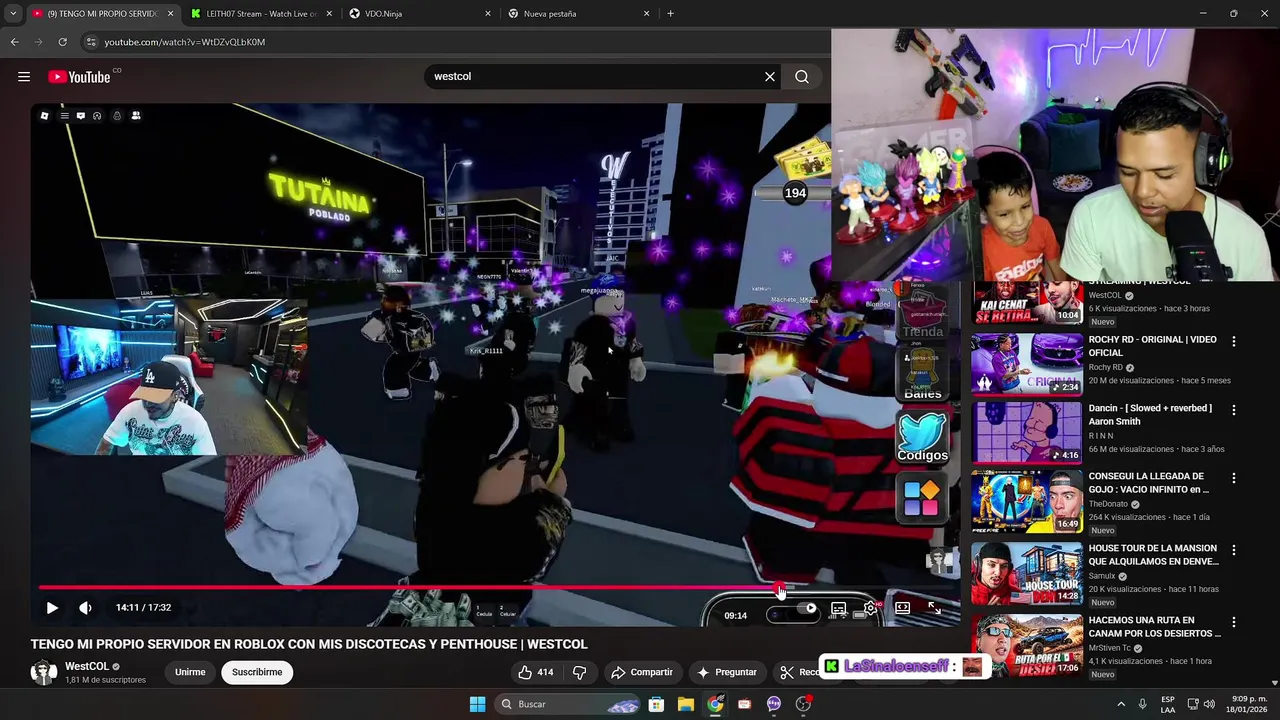Subscribe with the Suscribirme button

pos(257,672)
